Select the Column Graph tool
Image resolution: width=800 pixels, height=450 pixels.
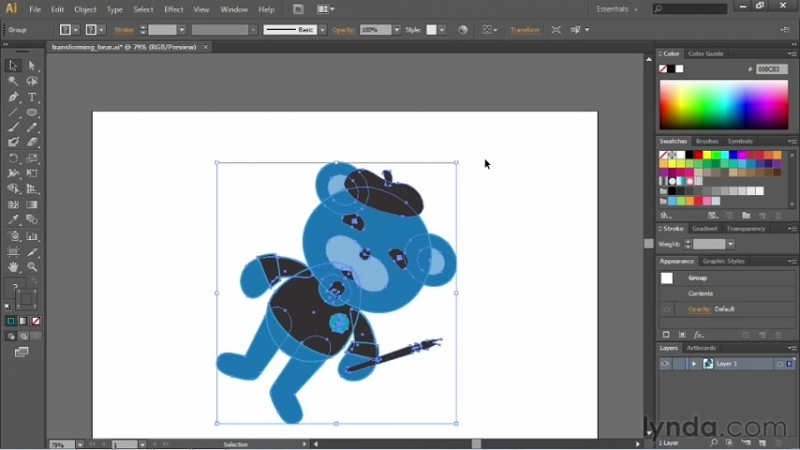32,236
